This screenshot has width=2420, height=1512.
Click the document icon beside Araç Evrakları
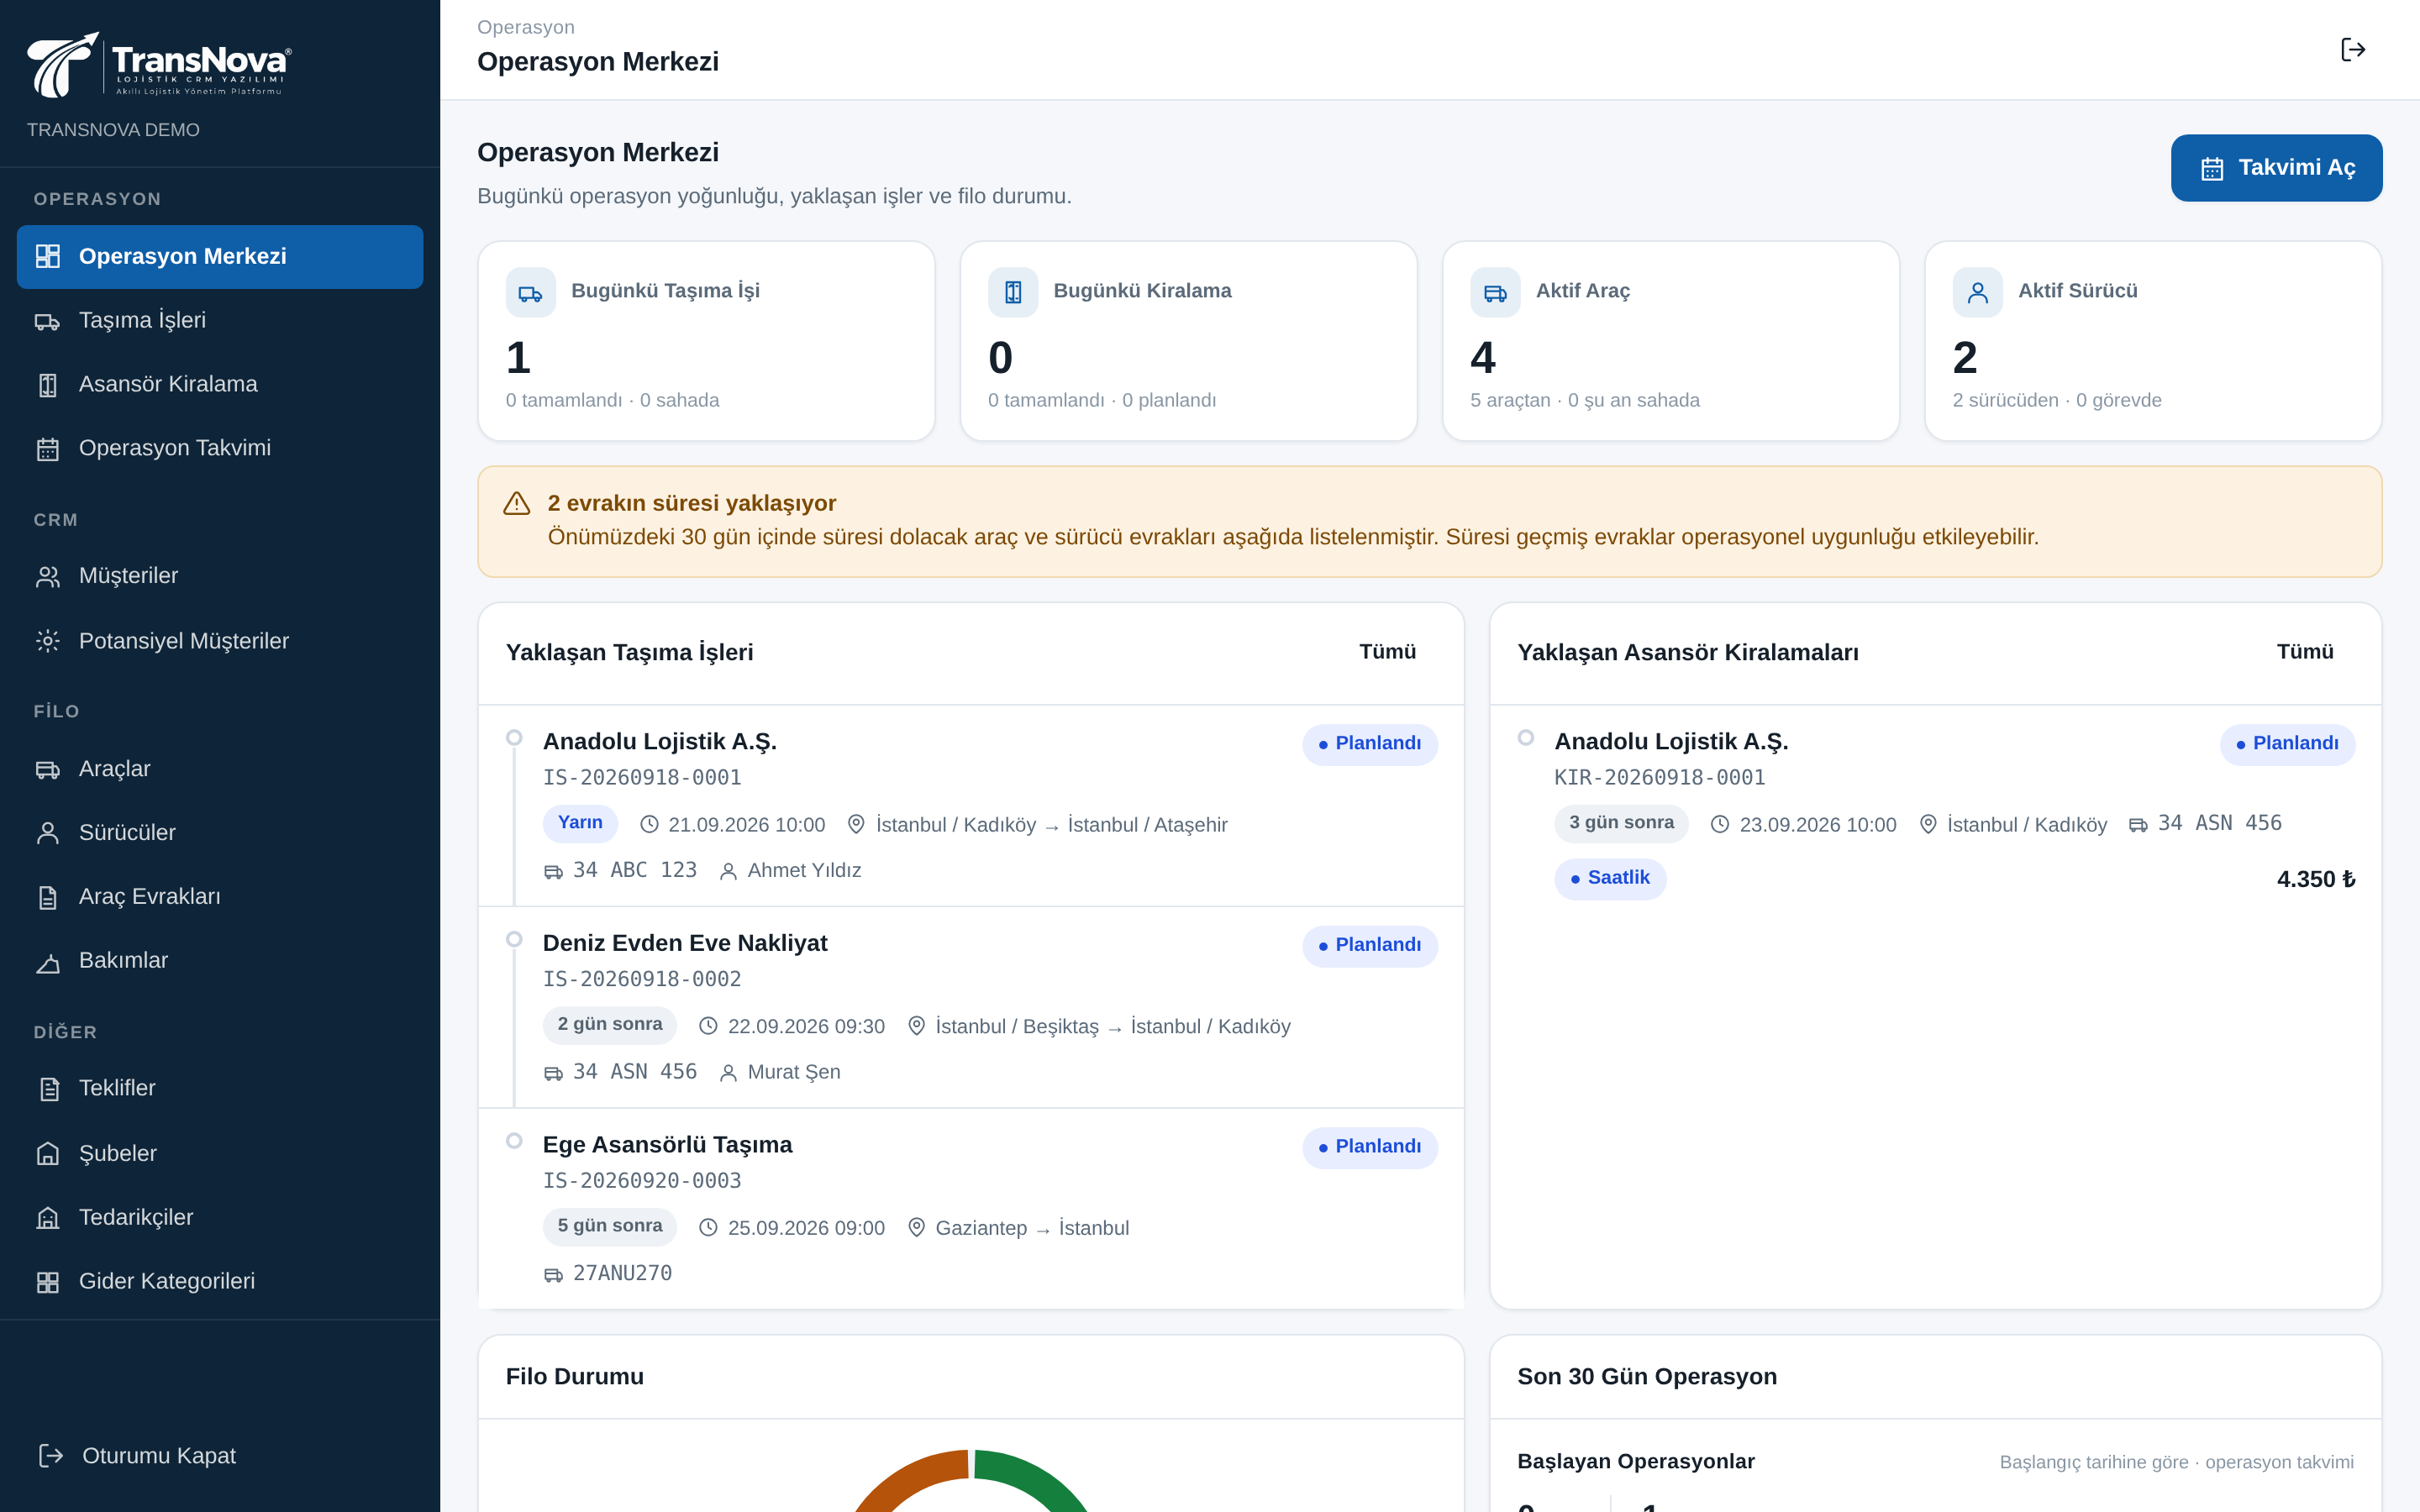point(48,897)
